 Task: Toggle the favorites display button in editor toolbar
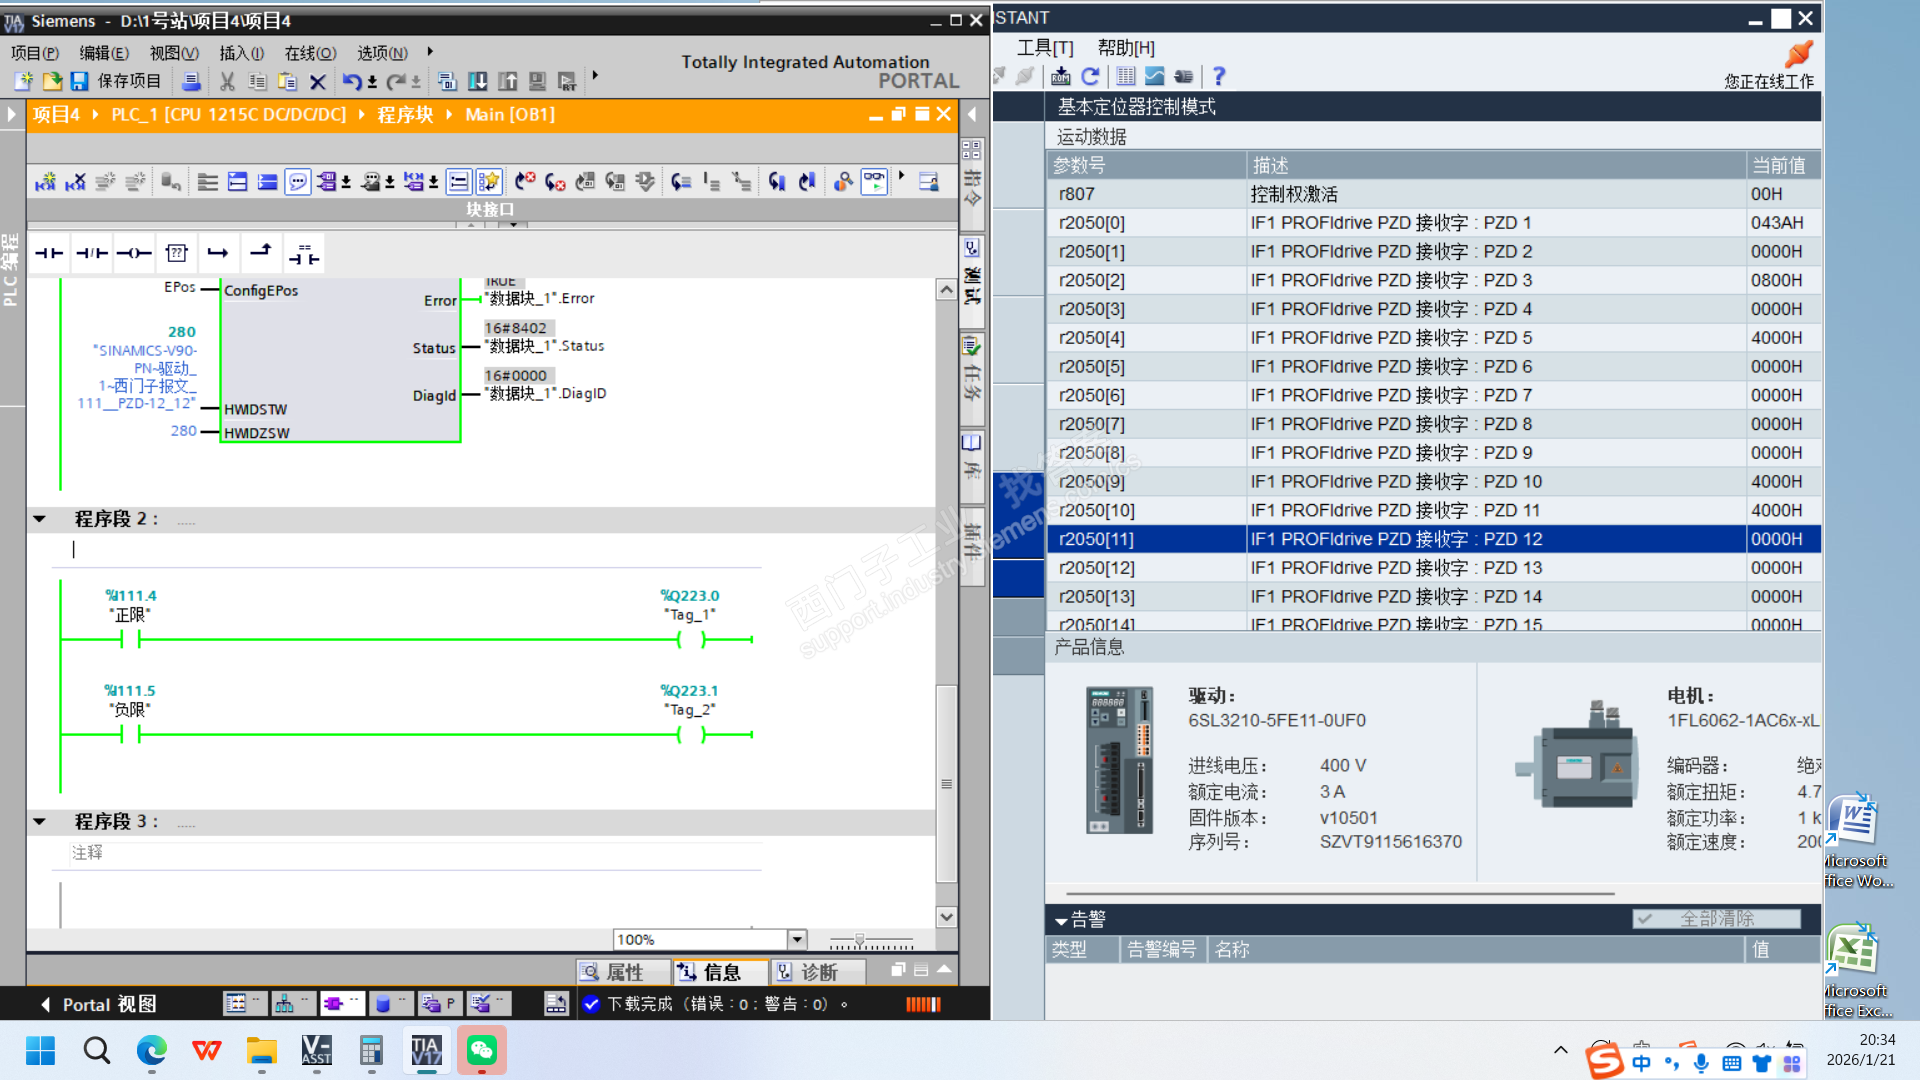coord(488,181)
